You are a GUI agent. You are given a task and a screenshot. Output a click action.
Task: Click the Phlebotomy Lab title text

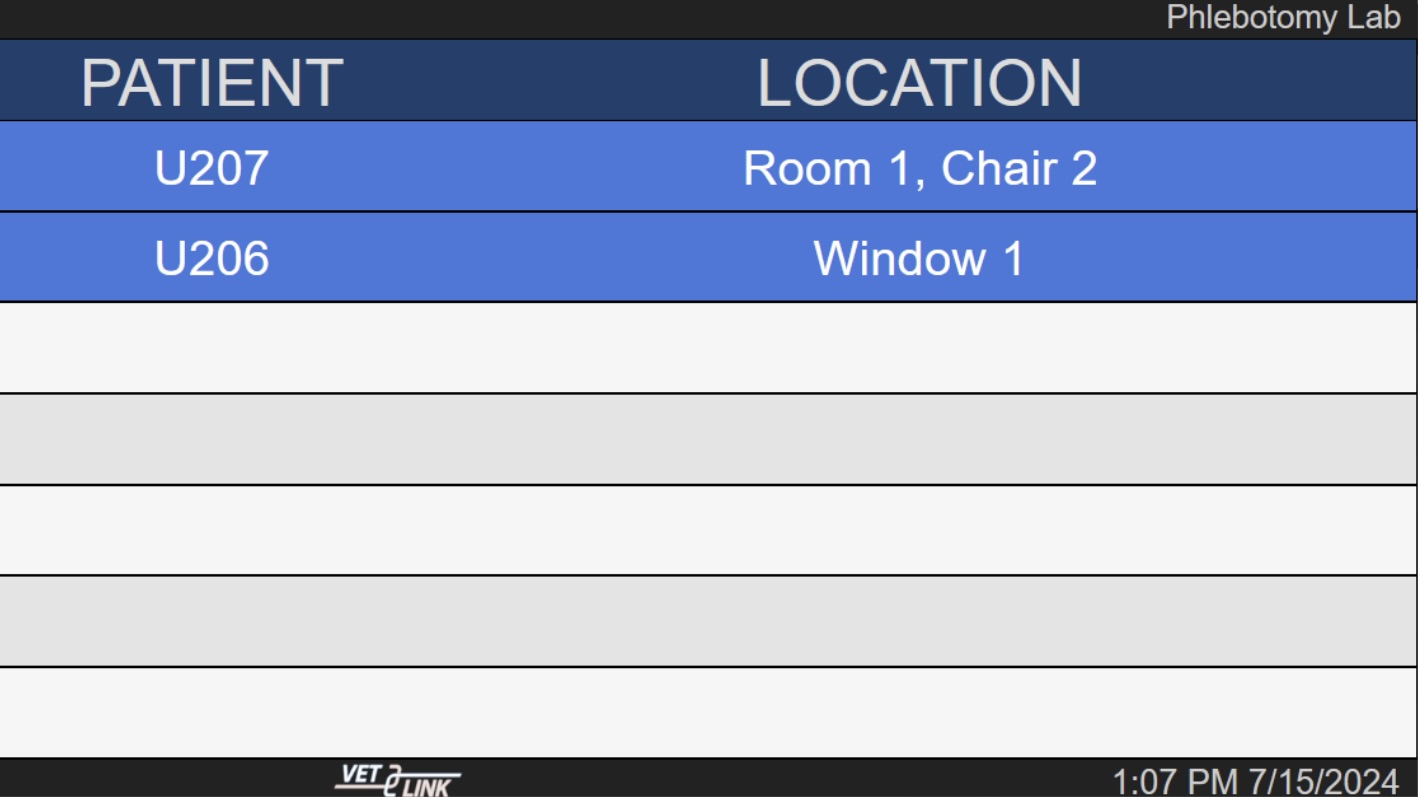coord(1283,18)
